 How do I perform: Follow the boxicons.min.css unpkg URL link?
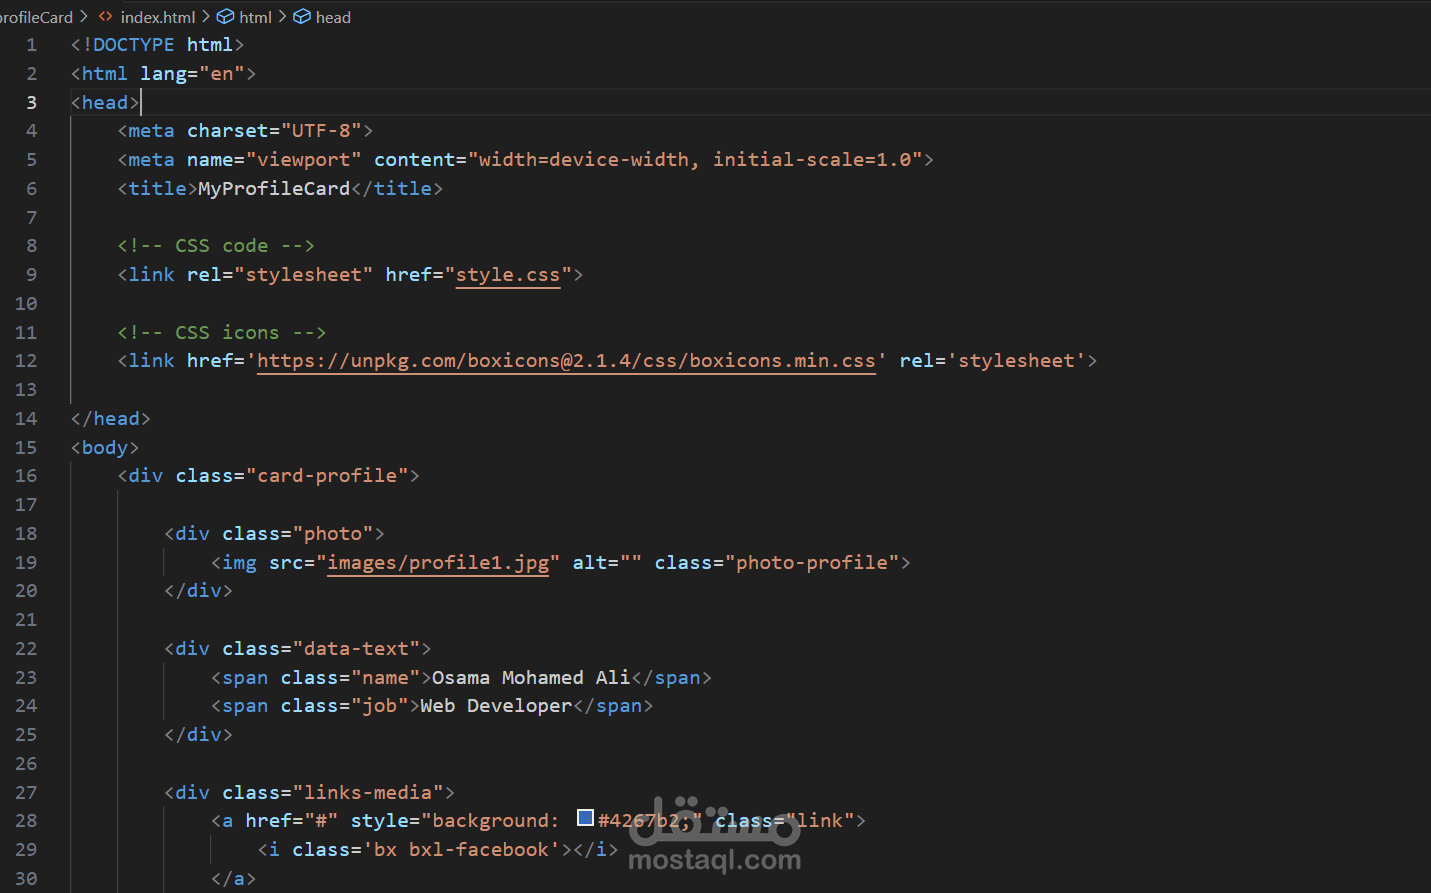(566, 361)
